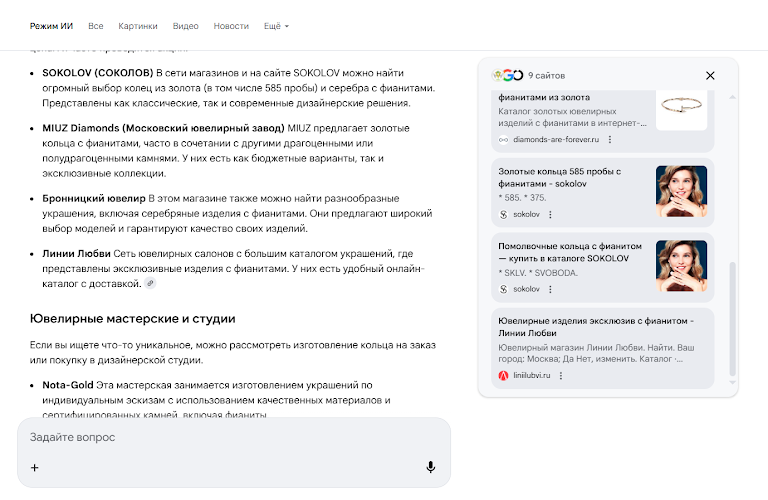The width and height of the screenshot is (768, 500).
Task: Switch to the Картинки tab
Action: [137, 25]
